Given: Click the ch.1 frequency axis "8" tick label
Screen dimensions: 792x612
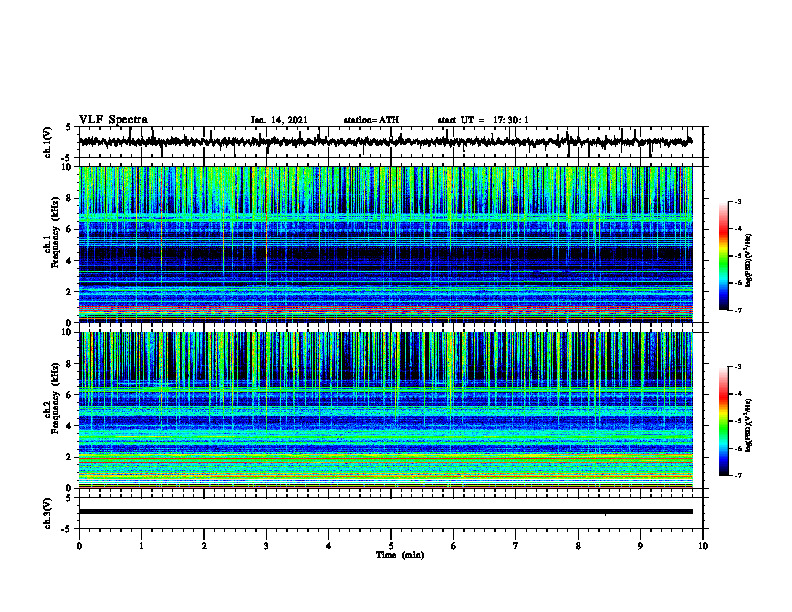Looking at the screenshot, I should tap(70, 198).
